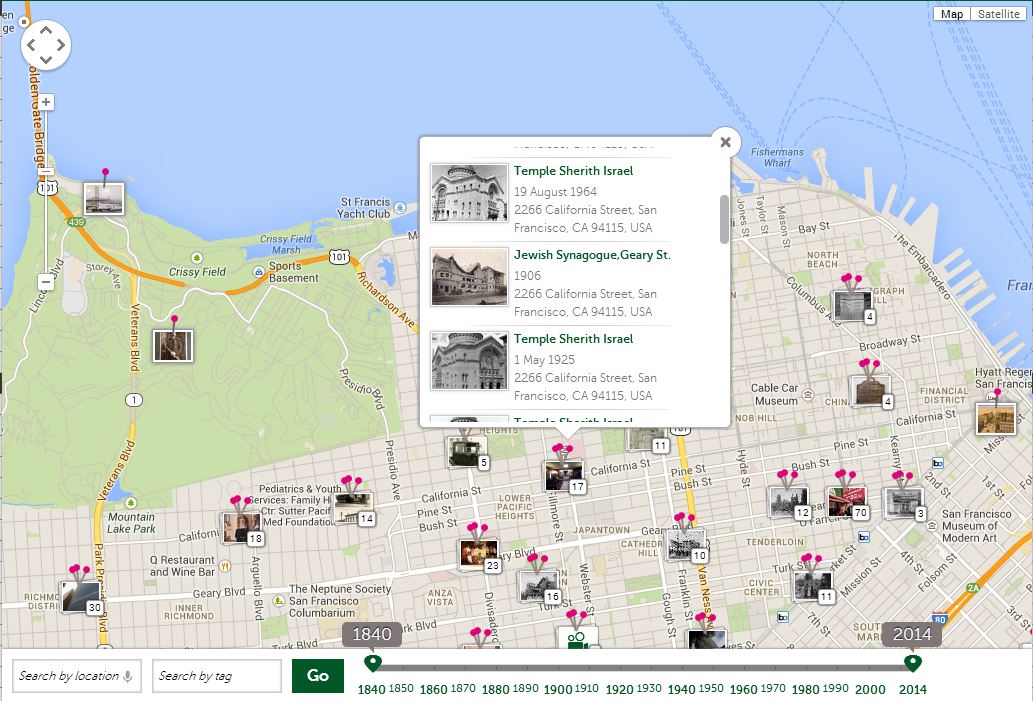Open the photo cluster marked 3
Screen dimensions: 1033x701
tap(904, 503)
